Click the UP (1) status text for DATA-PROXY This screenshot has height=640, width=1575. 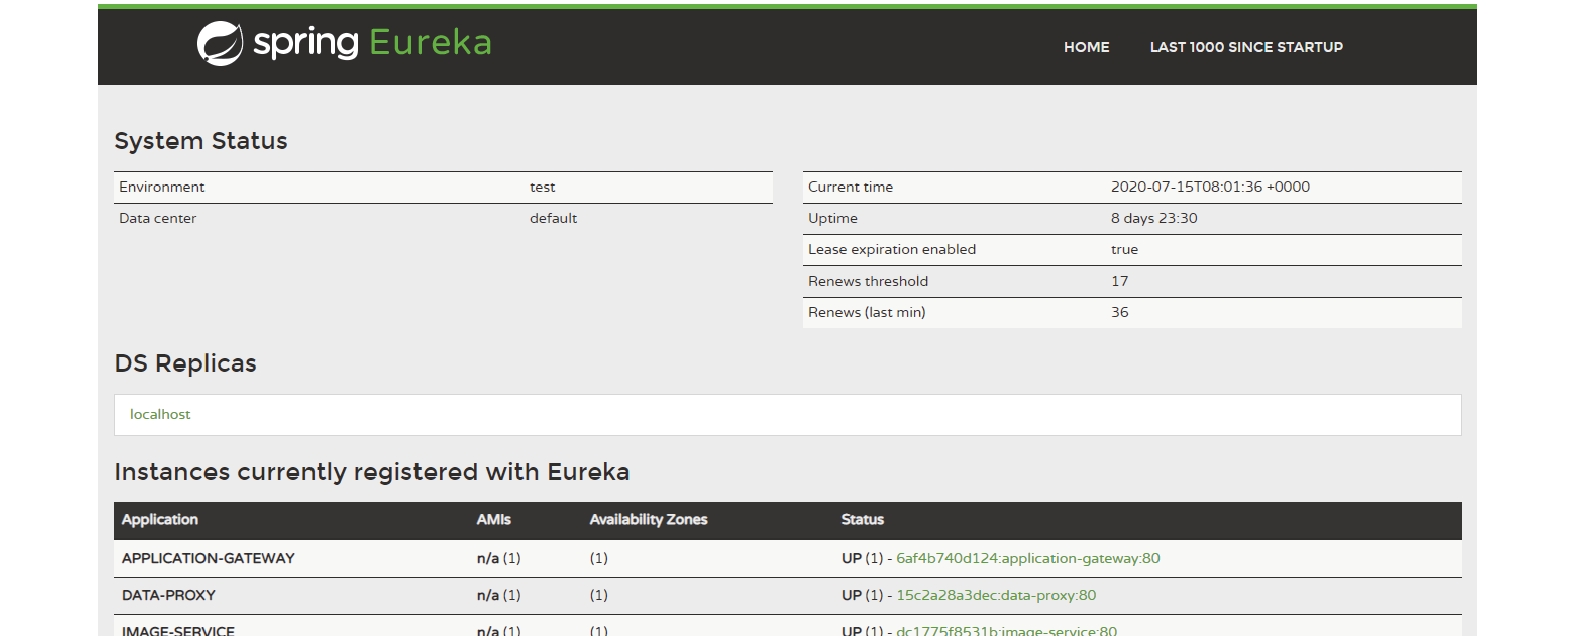click(862, 595)
